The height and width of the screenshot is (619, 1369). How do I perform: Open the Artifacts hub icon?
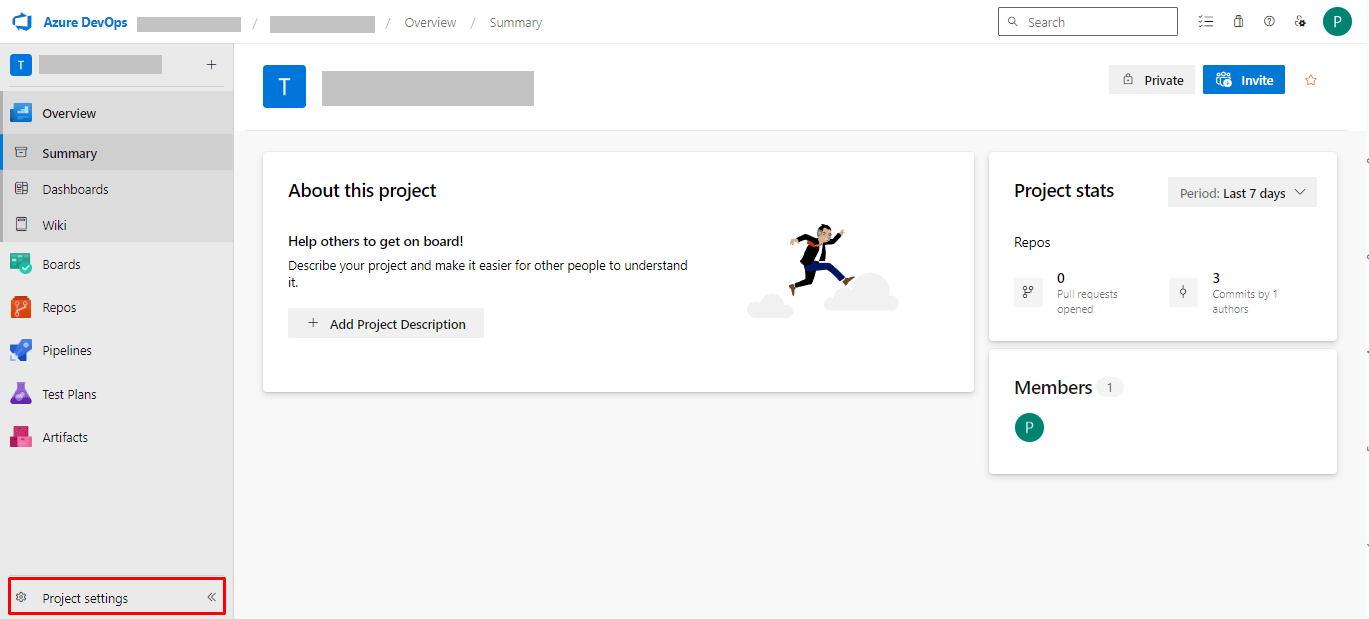[x=21, y=437]
